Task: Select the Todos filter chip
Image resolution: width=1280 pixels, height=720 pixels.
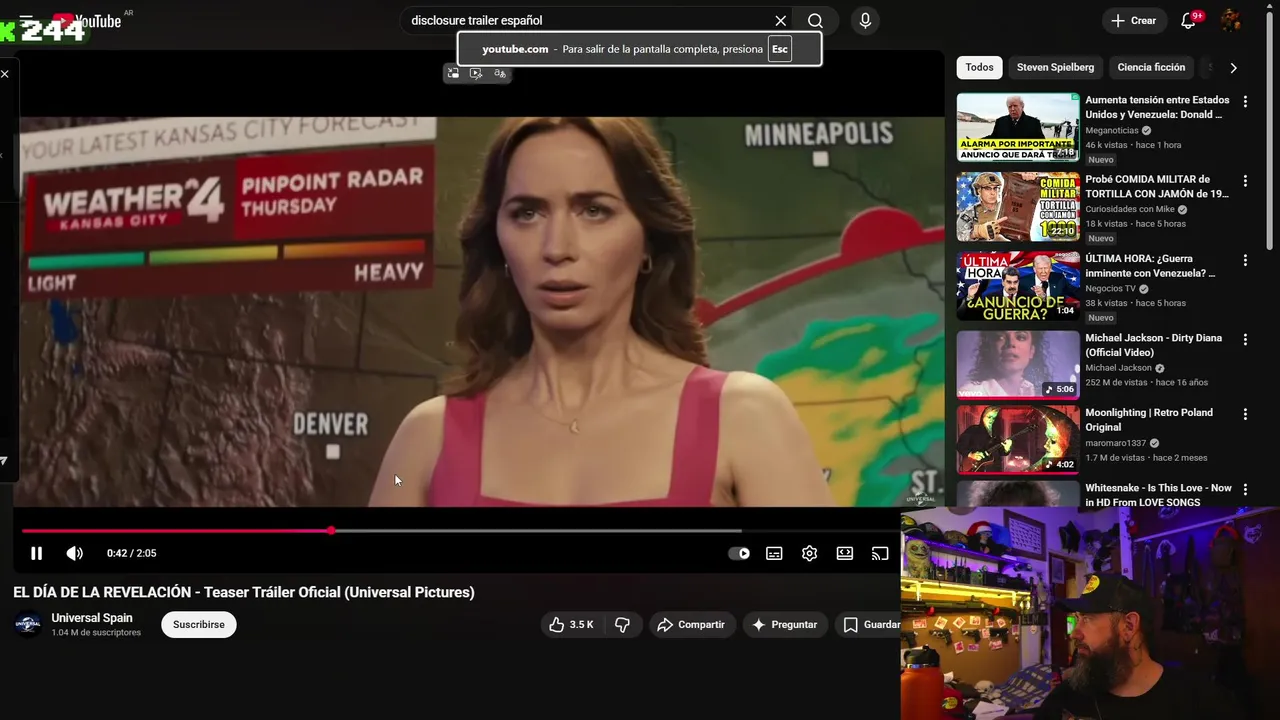Action: (979, 67)
